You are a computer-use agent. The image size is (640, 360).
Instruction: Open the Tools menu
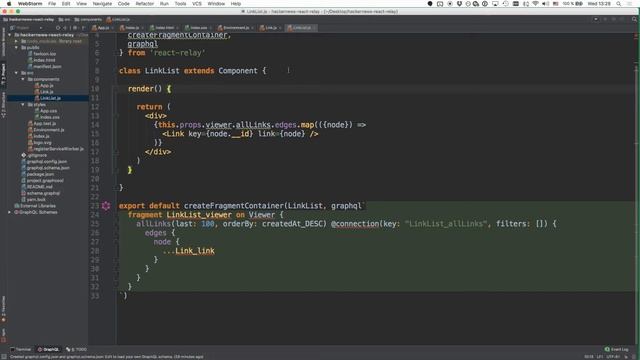pyautogui.click(x=180, y=4)
